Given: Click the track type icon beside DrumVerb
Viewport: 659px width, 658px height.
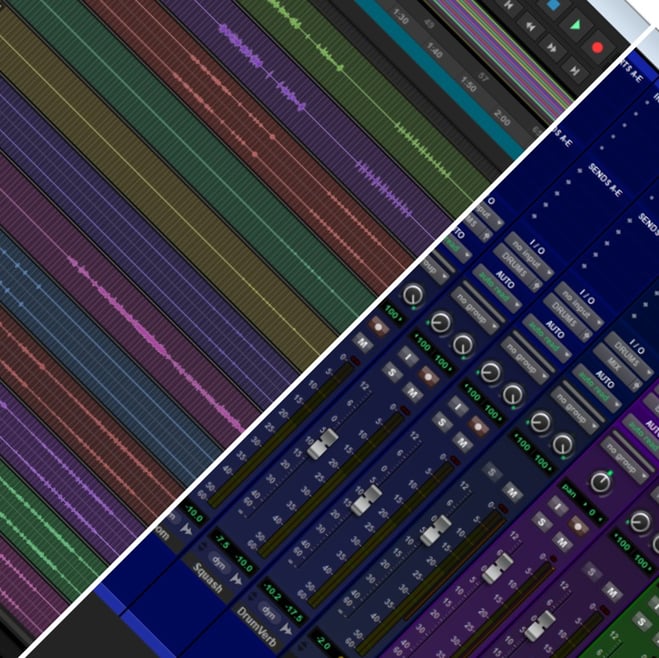Looking at the screenshot, I should pyautogui.click(x=286, y=629).
